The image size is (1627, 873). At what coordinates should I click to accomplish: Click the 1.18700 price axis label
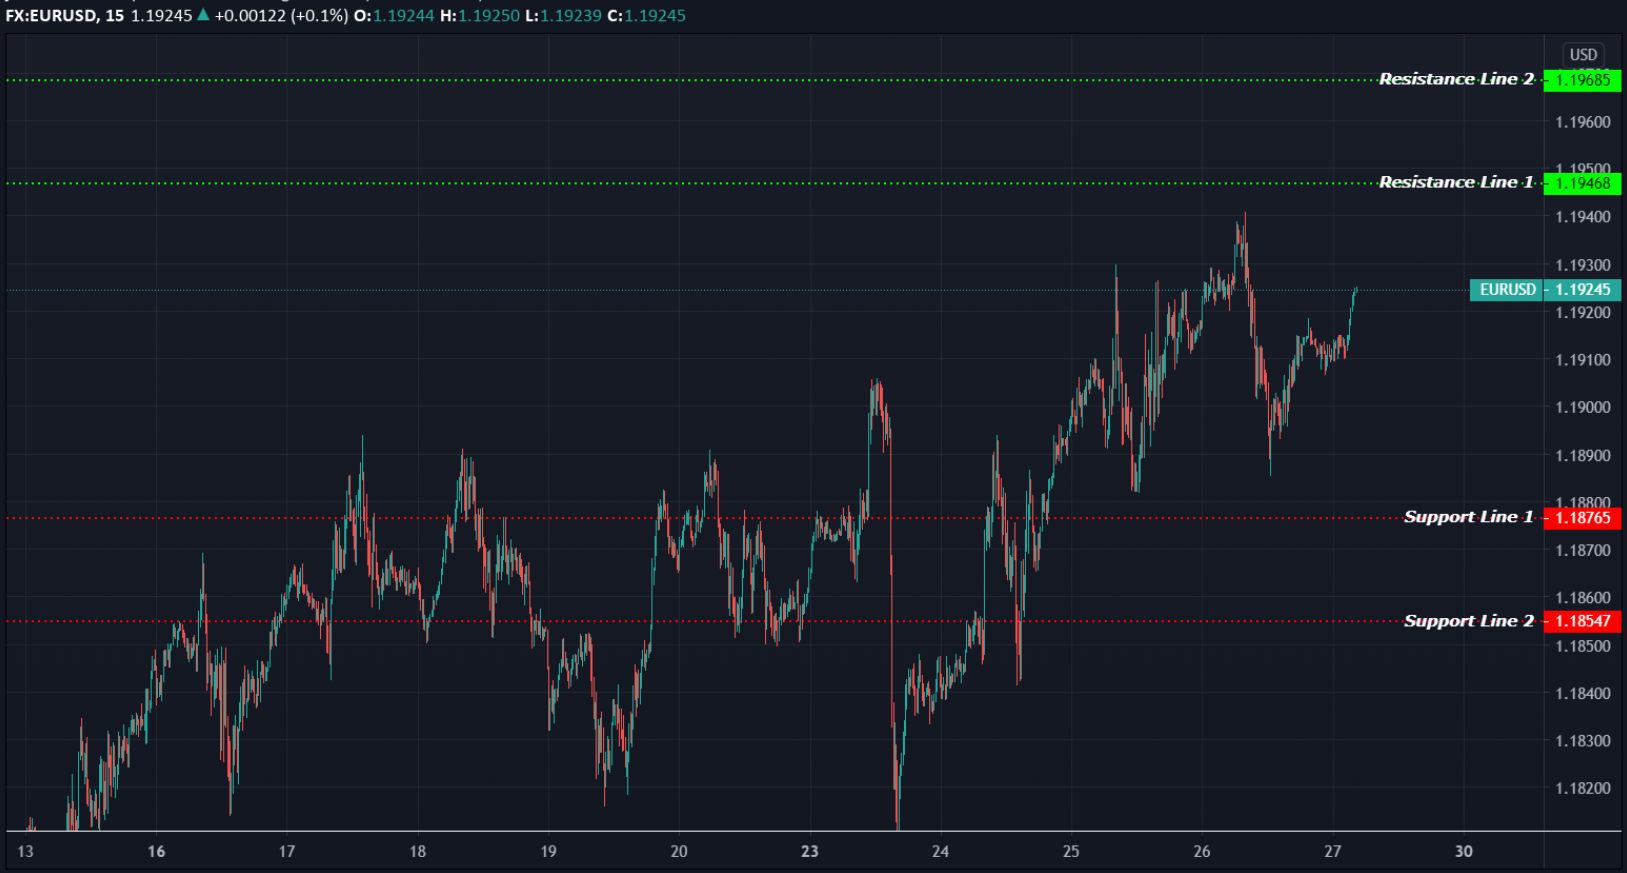click(x=1583, y=550)
